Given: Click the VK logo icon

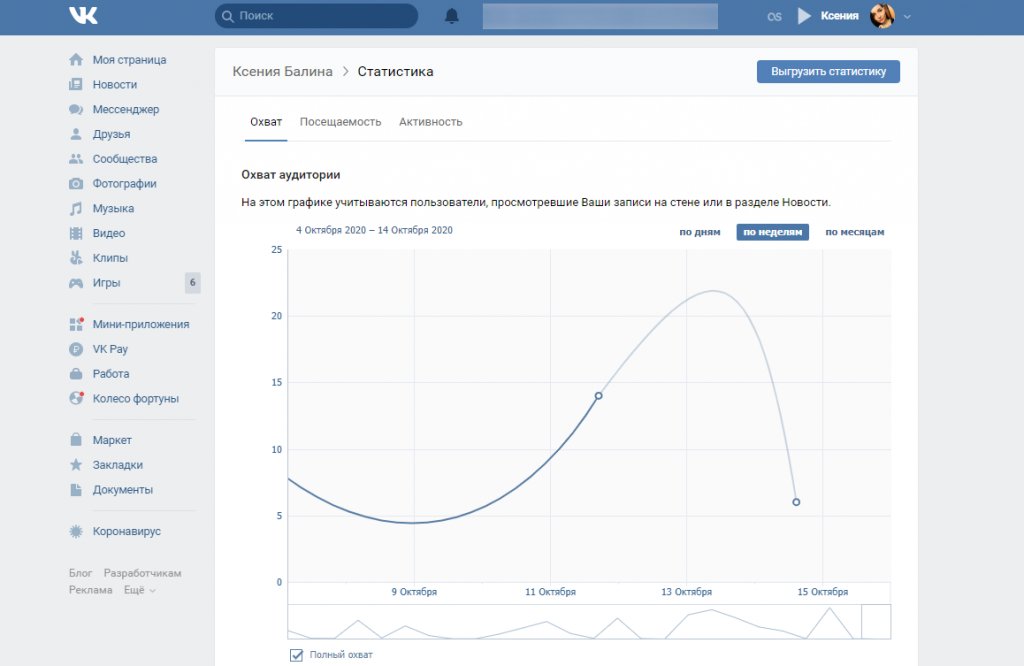Looking at the screenshot, I should (x=83, y=16).
